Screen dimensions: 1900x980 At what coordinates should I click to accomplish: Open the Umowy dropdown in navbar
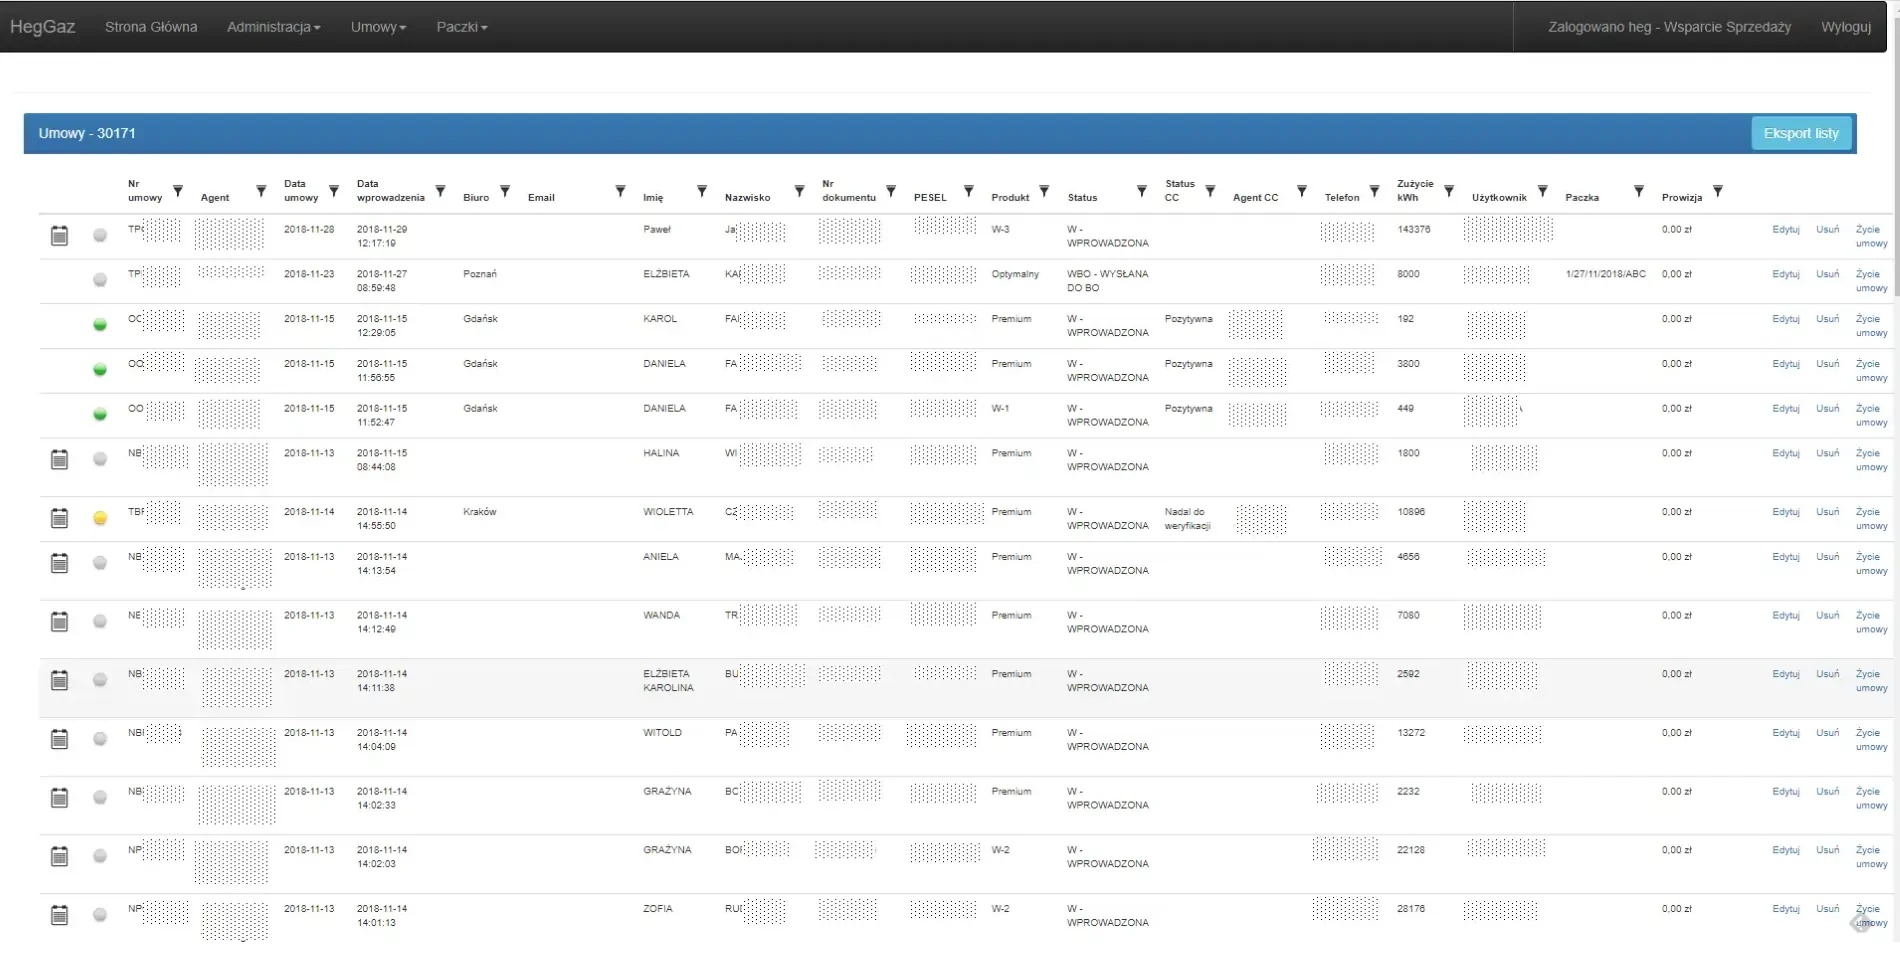click(378, 27)
